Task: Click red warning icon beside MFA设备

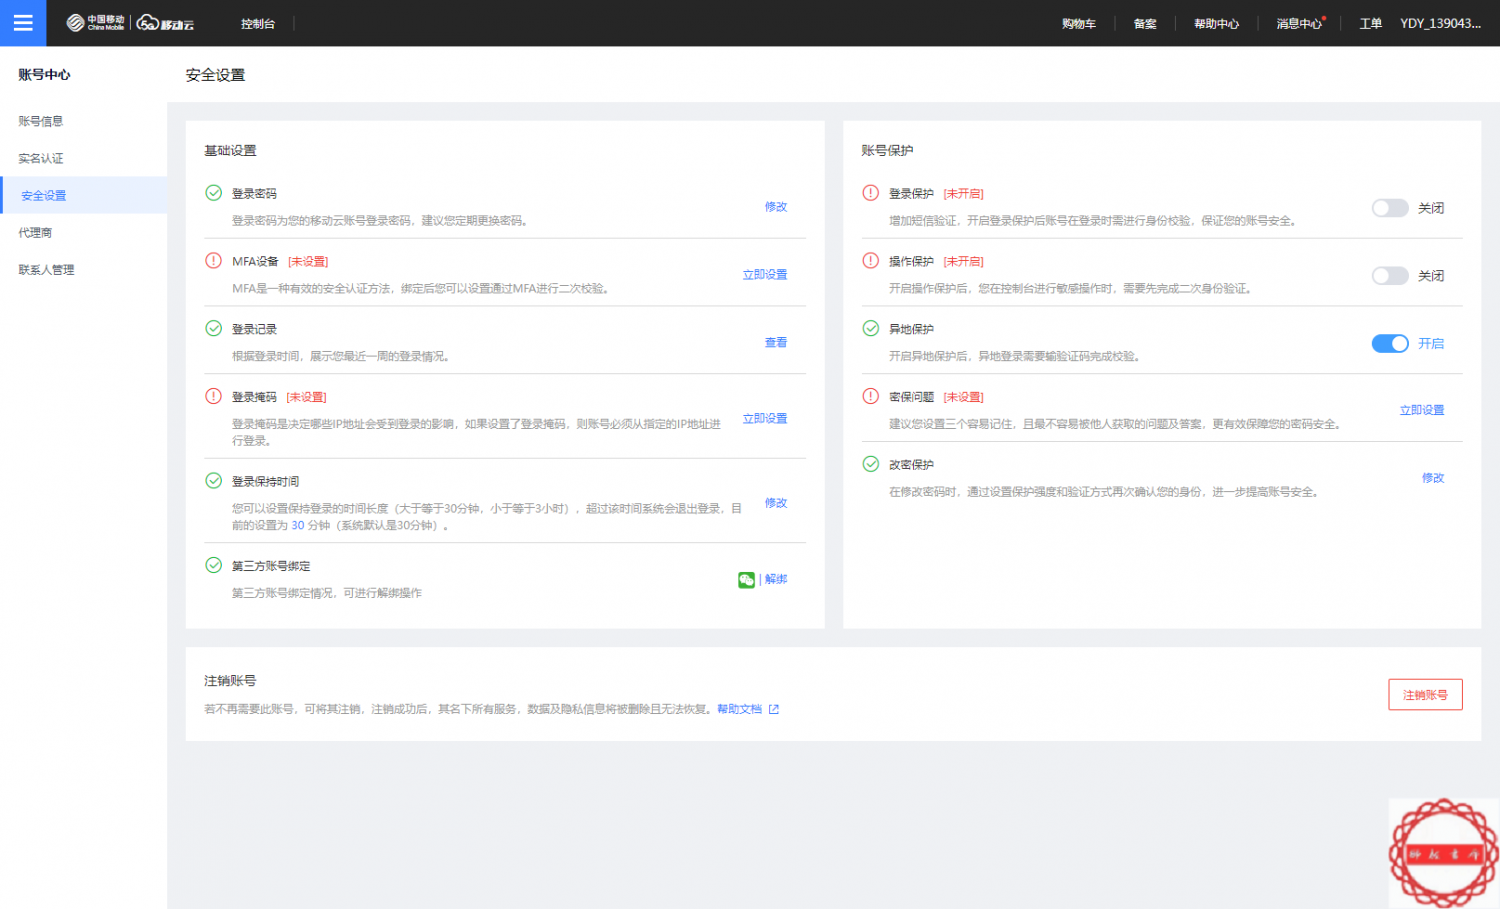Action: [213, 261]
